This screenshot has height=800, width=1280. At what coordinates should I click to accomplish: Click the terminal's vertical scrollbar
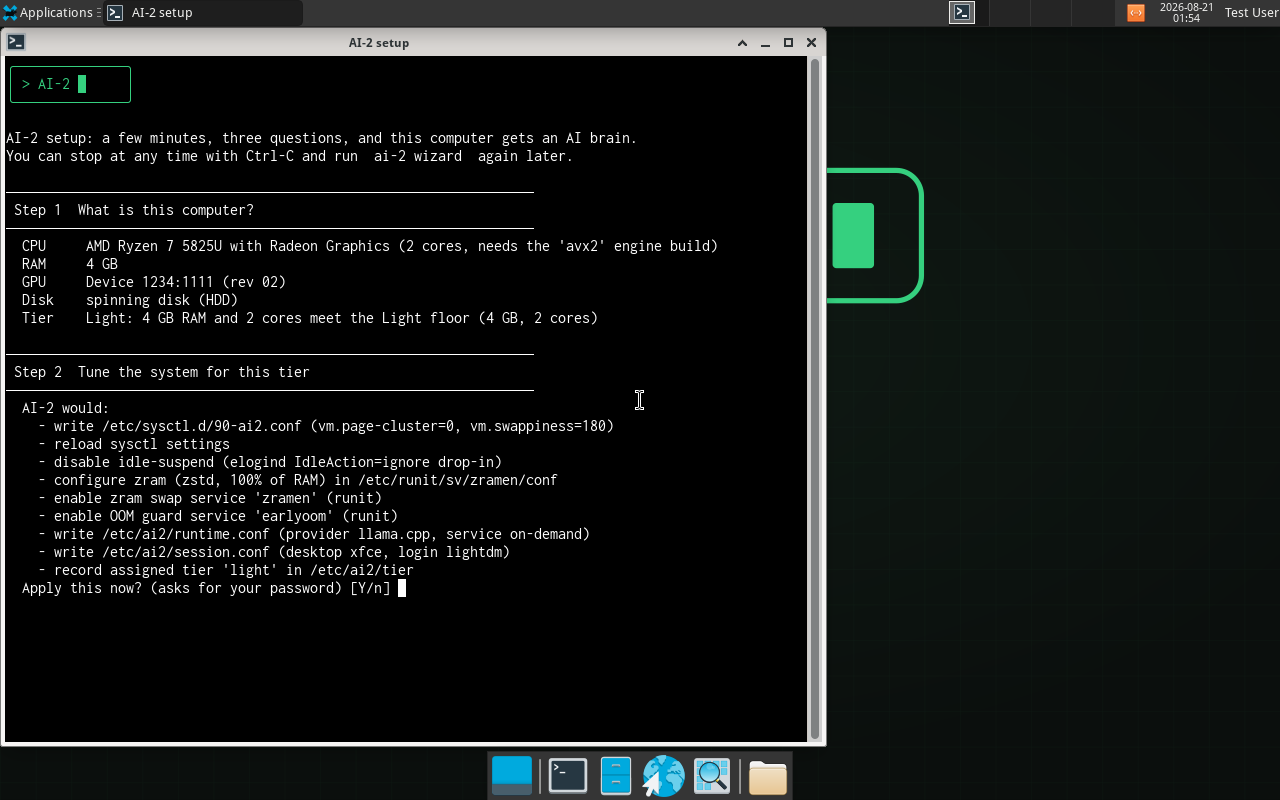(x=815, y=398)
